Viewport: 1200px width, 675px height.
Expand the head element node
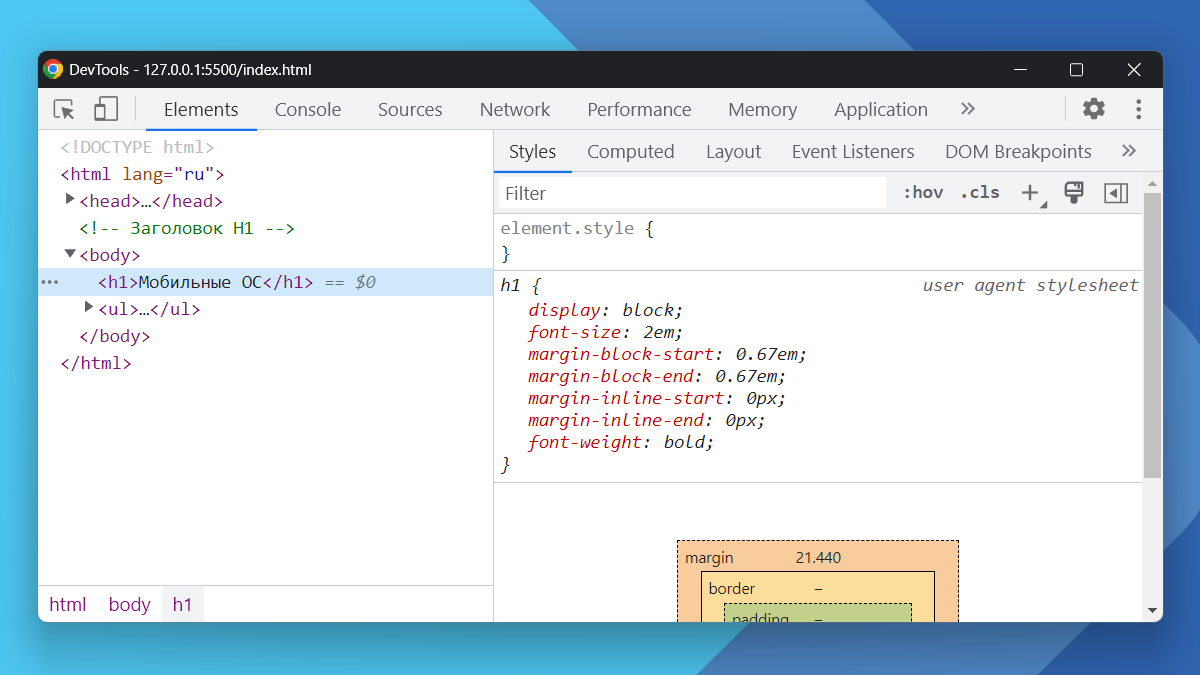click(70, 200)
